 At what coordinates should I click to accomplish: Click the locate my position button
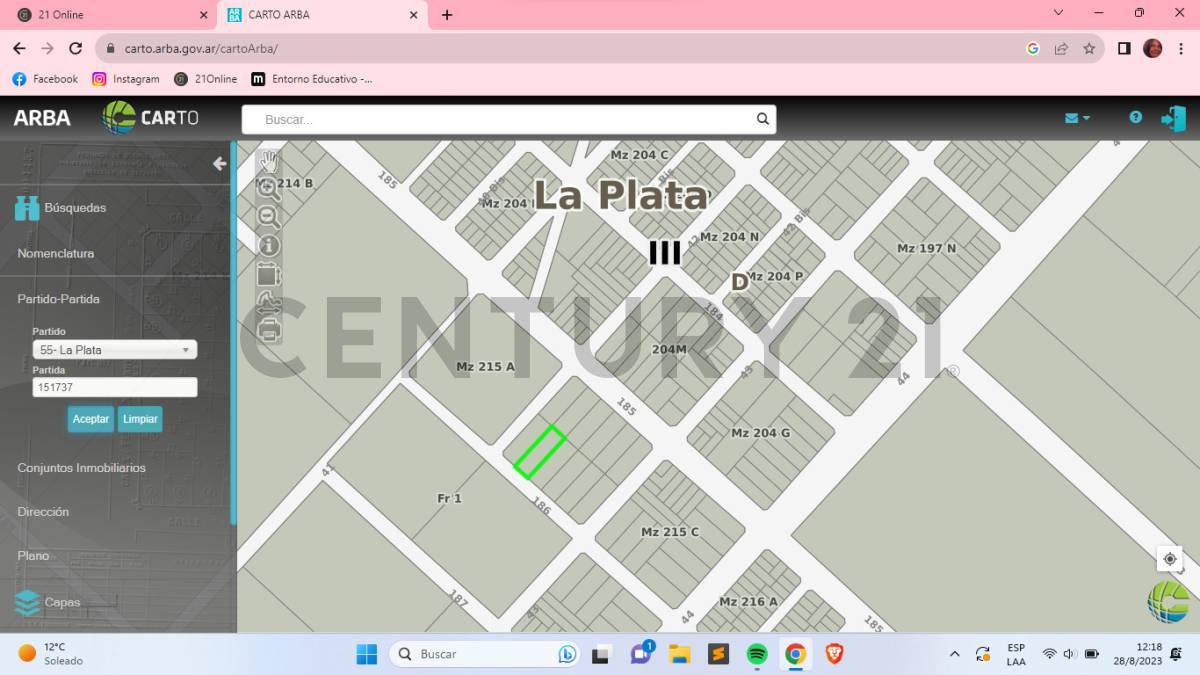[1170, 559]
